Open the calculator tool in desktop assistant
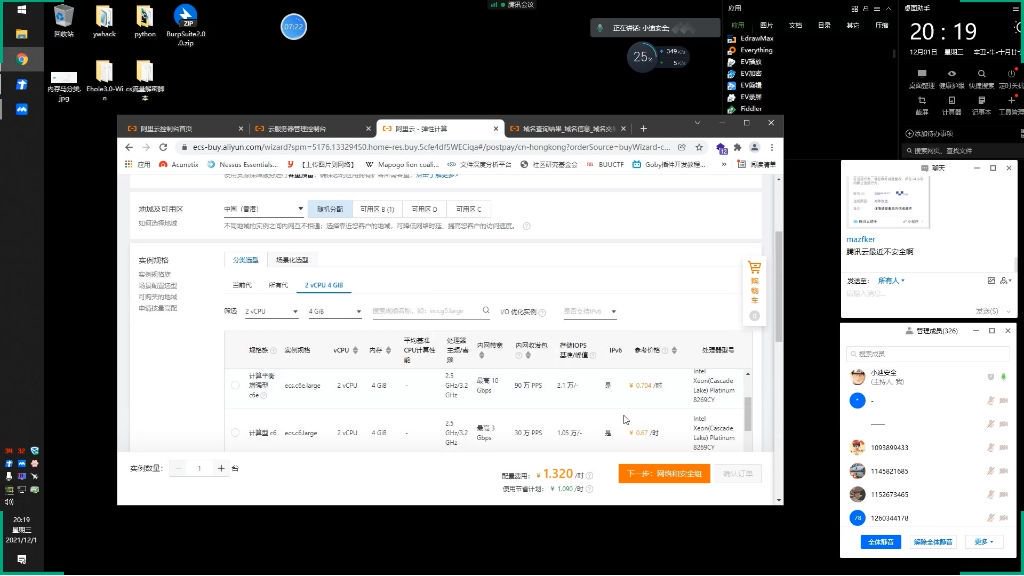 952,104
